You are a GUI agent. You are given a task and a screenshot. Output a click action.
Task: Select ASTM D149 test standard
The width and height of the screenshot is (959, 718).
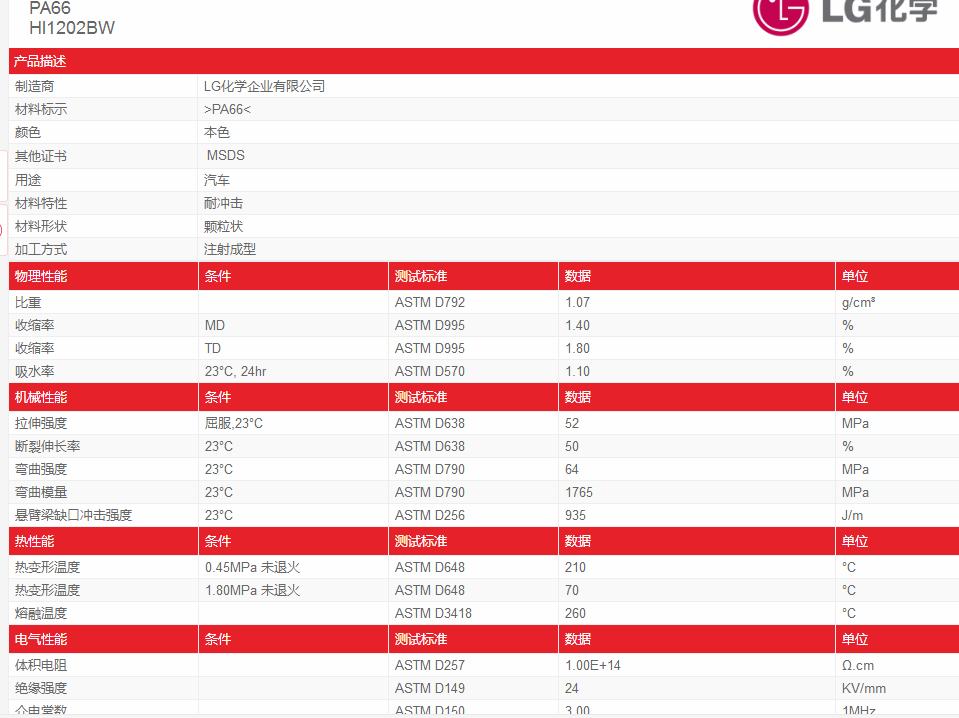430,688
